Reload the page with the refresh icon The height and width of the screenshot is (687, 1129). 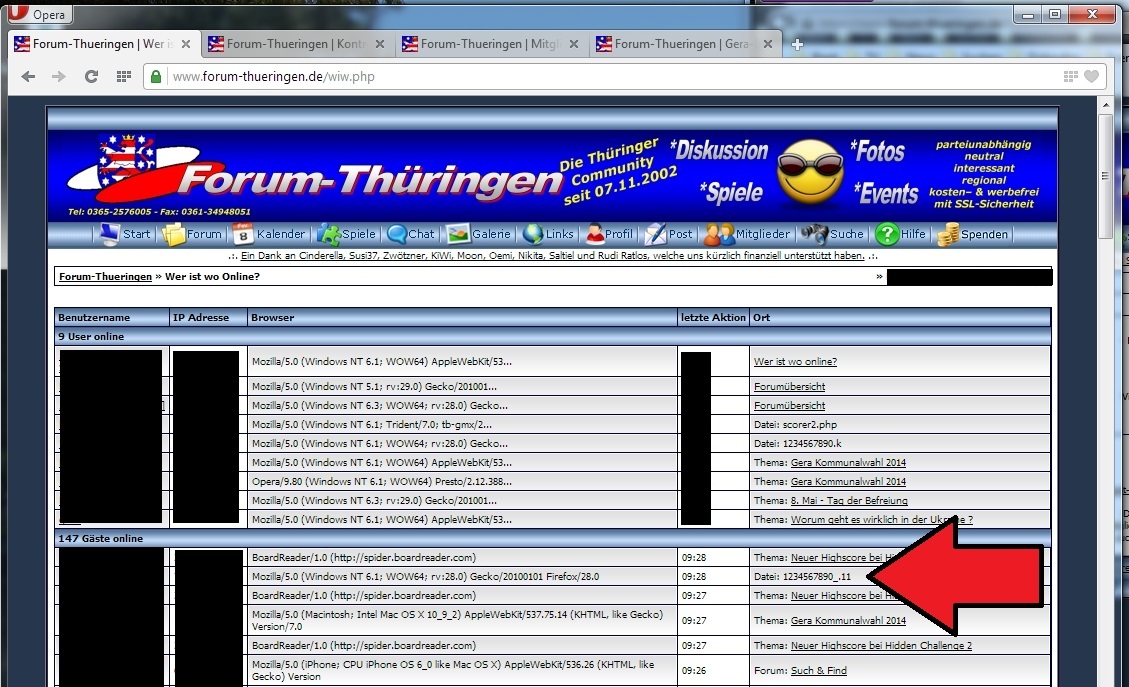click(91, 76)
